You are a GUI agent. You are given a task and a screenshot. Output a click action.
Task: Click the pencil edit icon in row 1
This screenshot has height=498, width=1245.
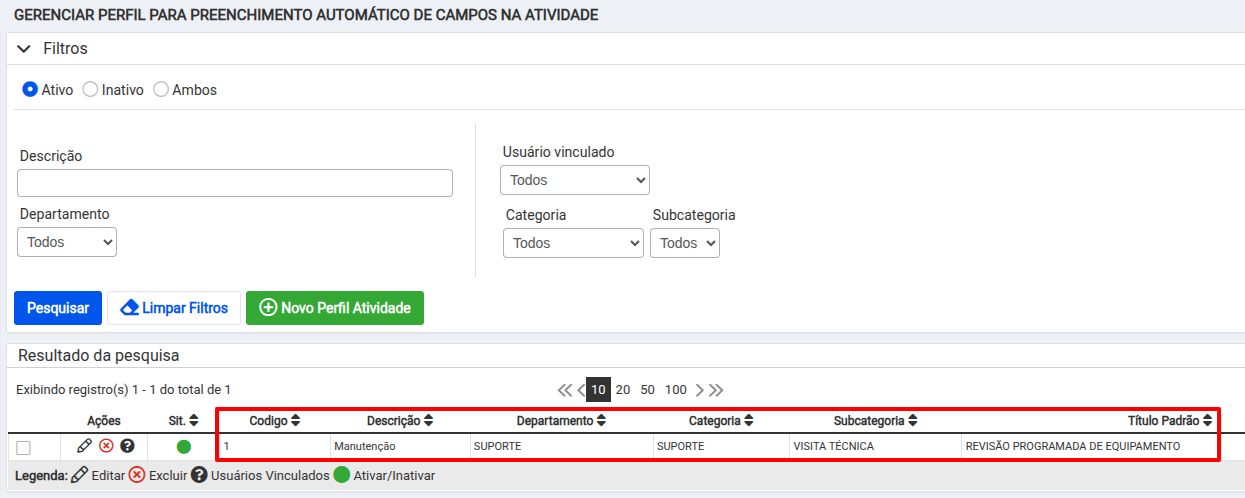pos(84,446)
